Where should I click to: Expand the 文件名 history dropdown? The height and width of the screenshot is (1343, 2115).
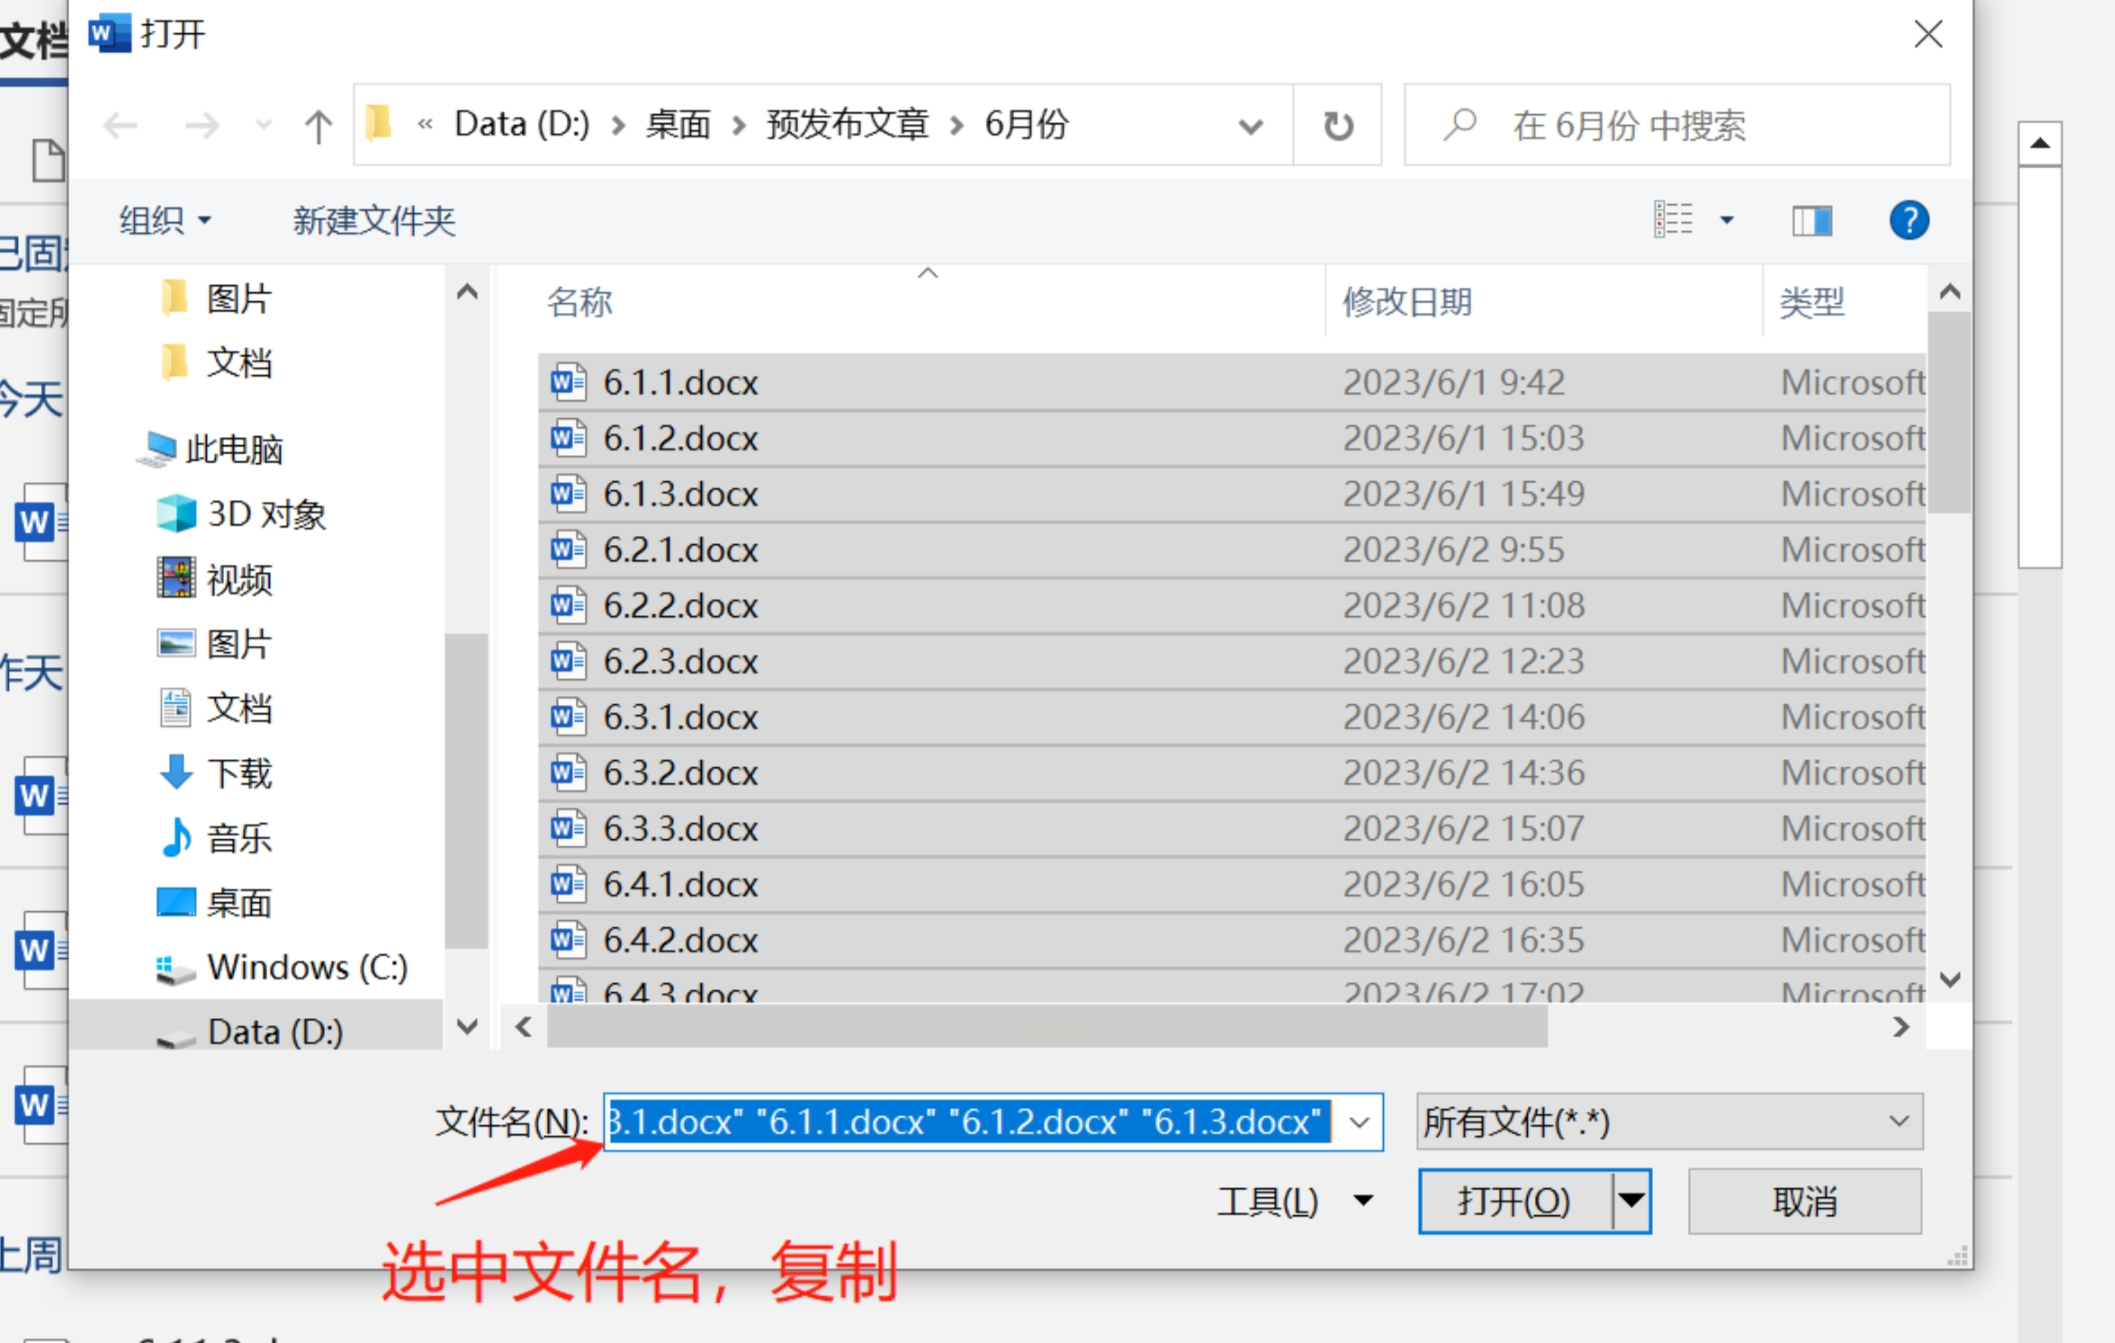[x=1359, y=1122]
